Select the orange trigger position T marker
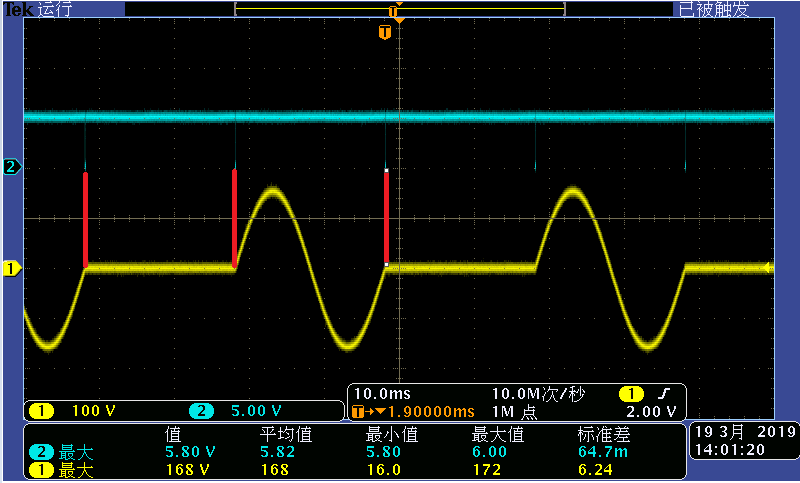 point(385,33)
